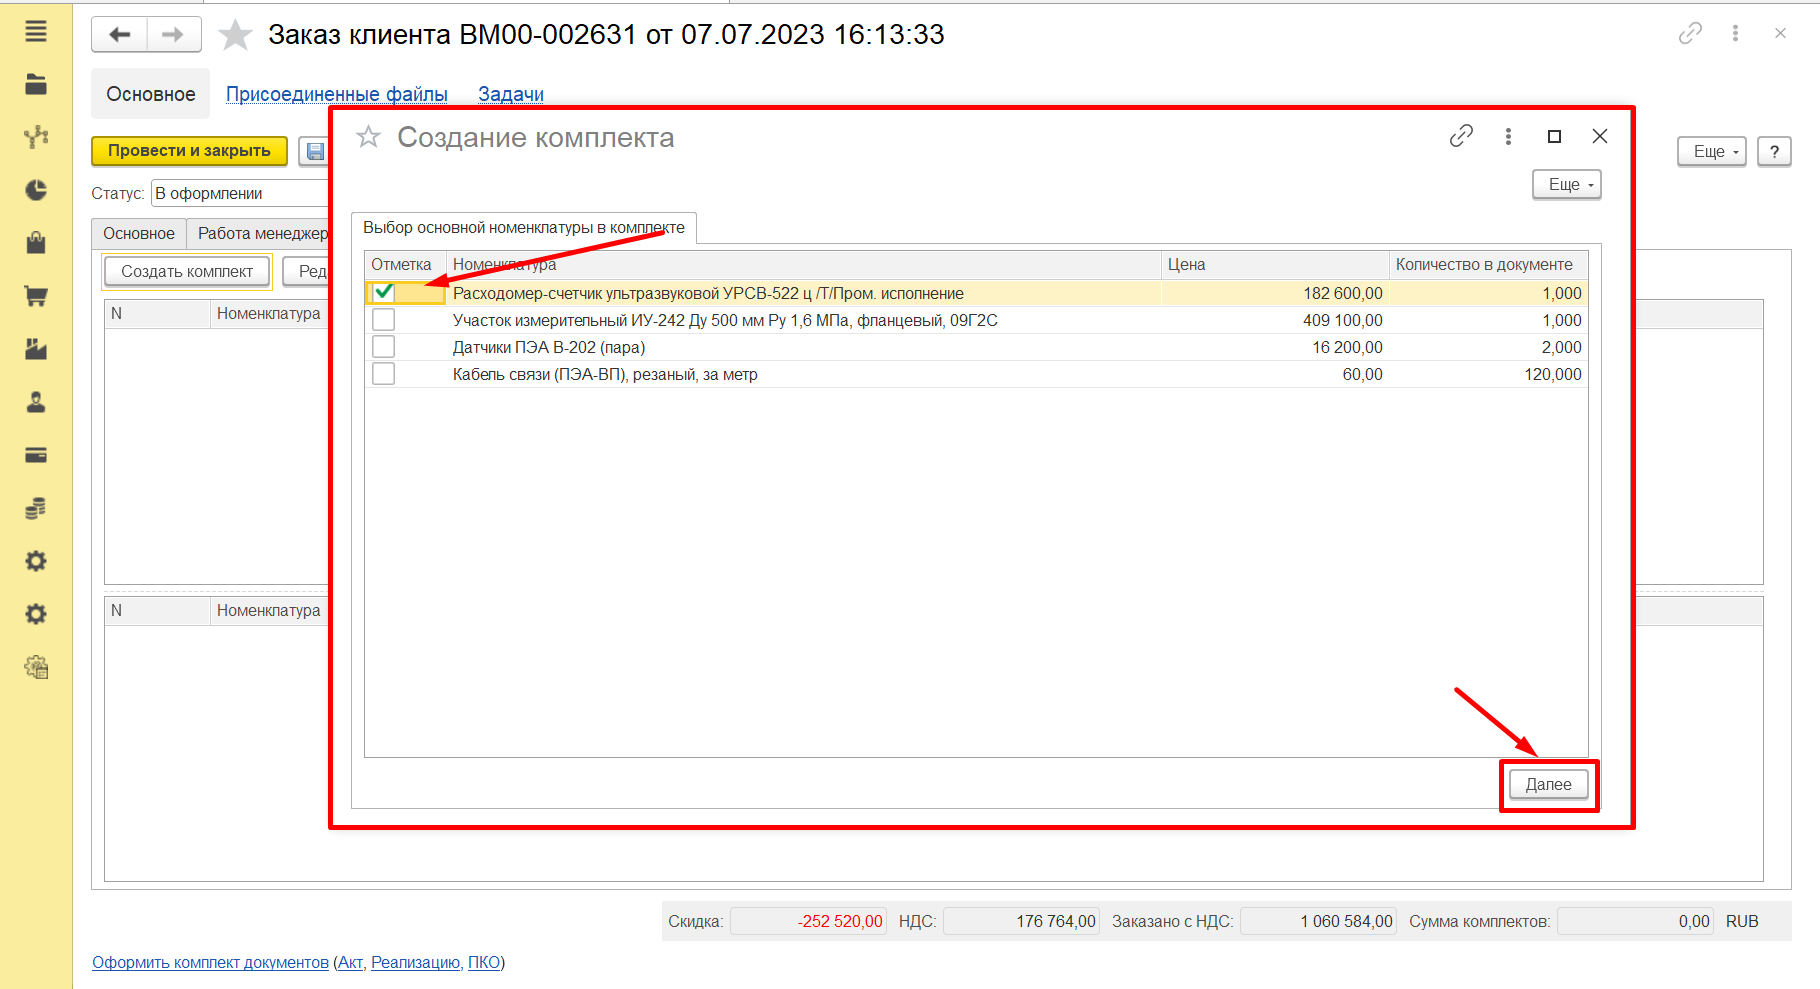Screen dimensions: 1820x989
Task: Open the shopping bag sidebar icon
Action: pos(36,243)
